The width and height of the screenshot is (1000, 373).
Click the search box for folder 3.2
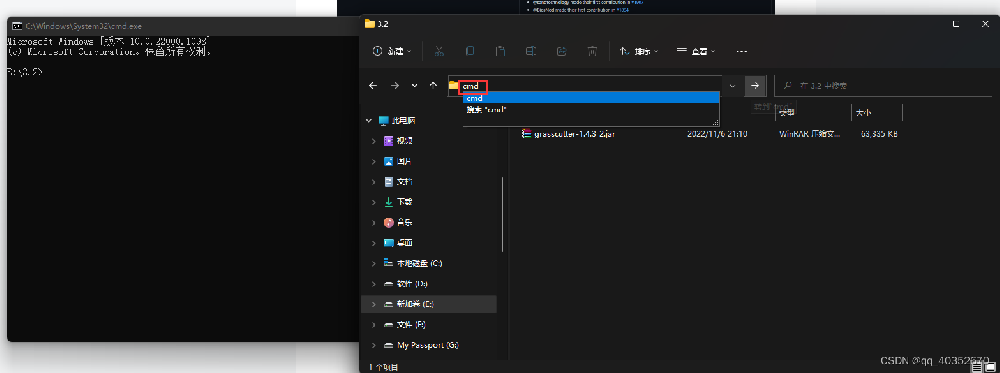pyautogui.click(x=883, y=85)
